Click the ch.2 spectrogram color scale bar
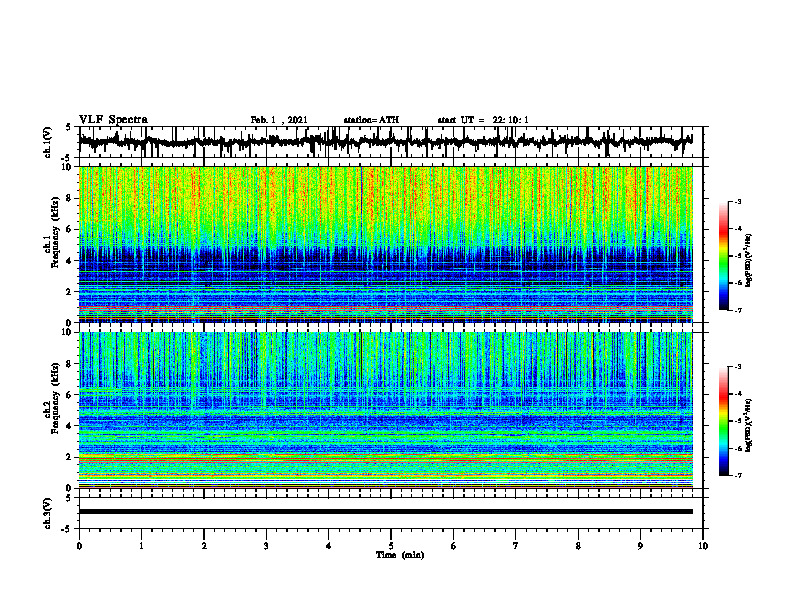This screenshot has height=612, width=792. (723, 421)
